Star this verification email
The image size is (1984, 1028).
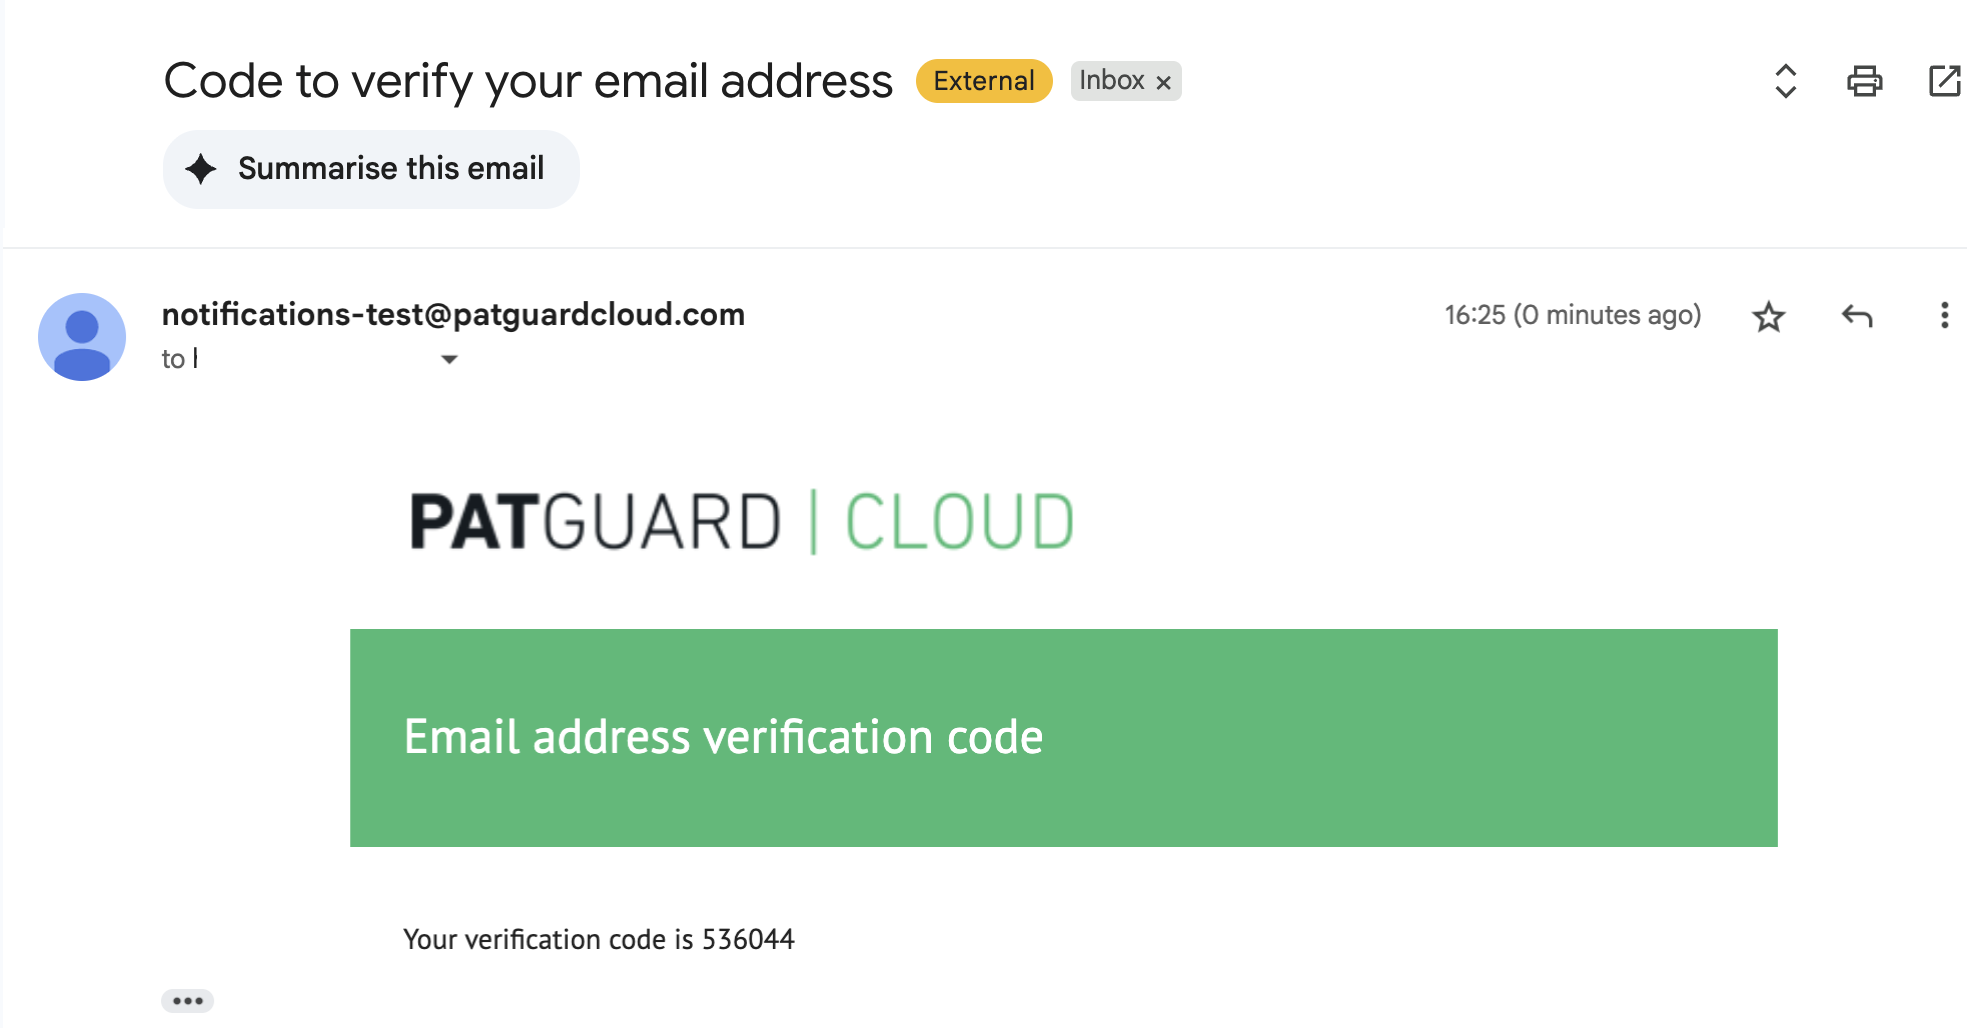pyautogui.click(x=1769, y=316)
